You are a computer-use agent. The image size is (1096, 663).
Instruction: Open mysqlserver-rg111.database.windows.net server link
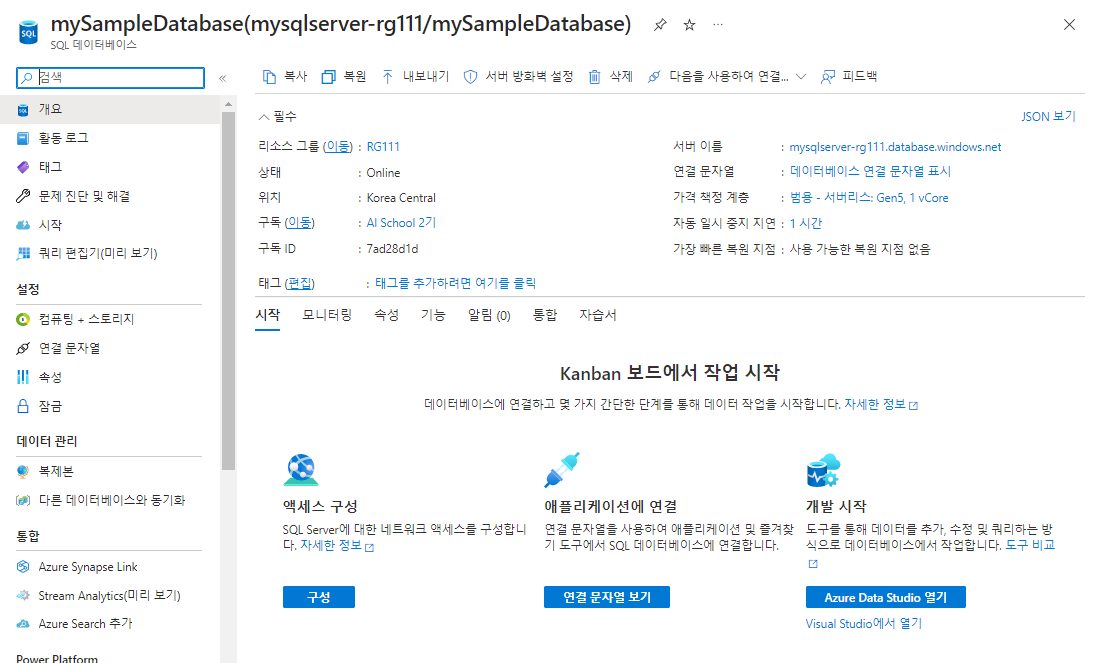(x=895, y=147)
